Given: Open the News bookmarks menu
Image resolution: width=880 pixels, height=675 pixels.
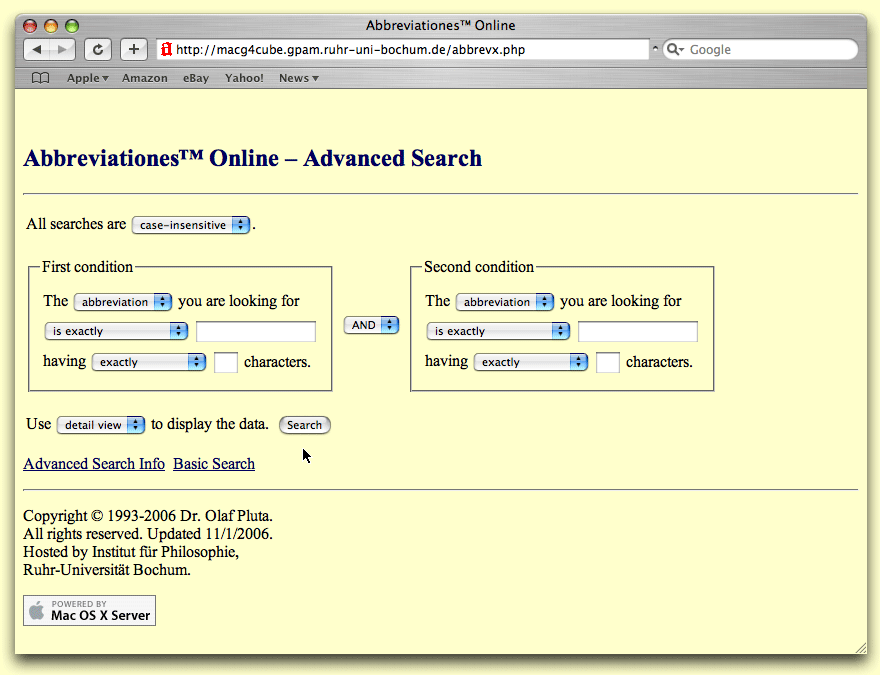Looking at the screenshot, I should (299, 78).
